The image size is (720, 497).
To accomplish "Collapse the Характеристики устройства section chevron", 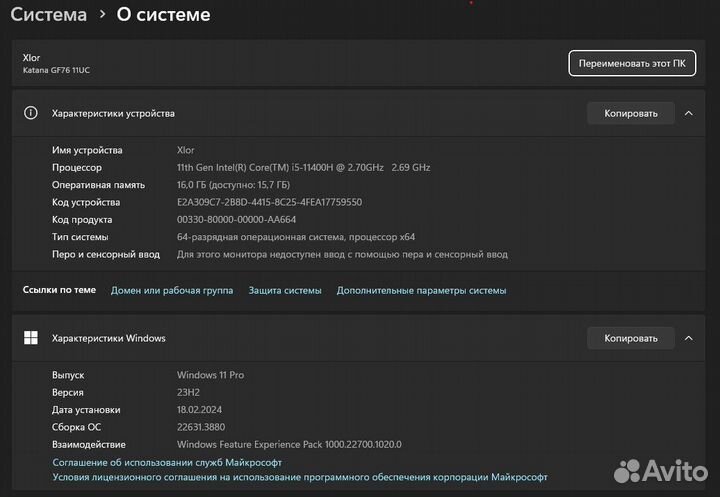I will [x=688, y=113].
